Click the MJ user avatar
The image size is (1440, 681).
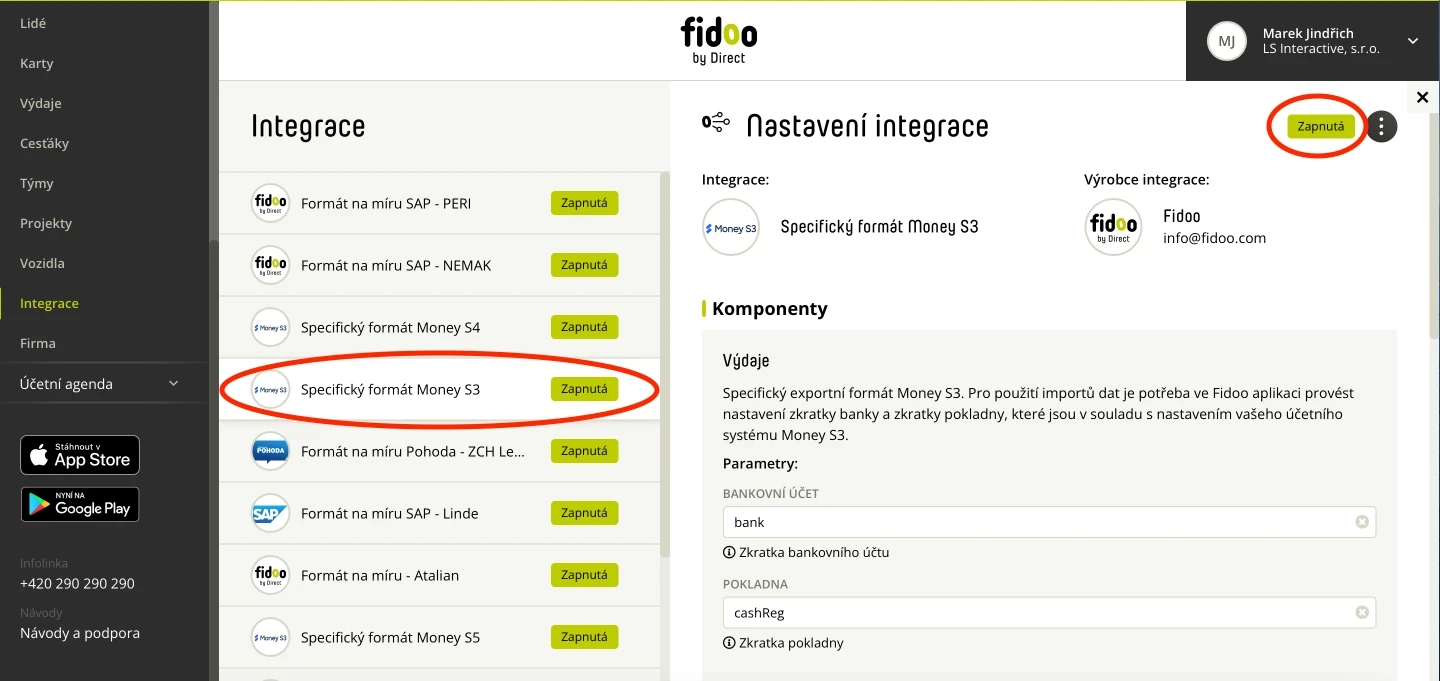tap(1226, 41)
